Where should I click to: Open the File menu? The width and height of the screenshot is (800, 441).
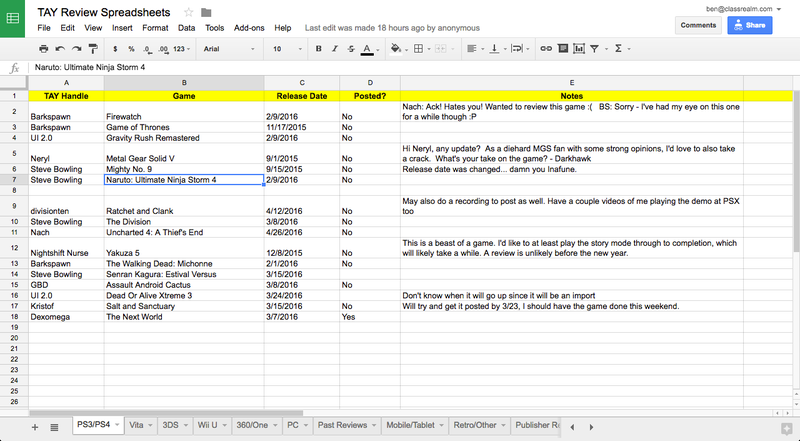[44, 28]
